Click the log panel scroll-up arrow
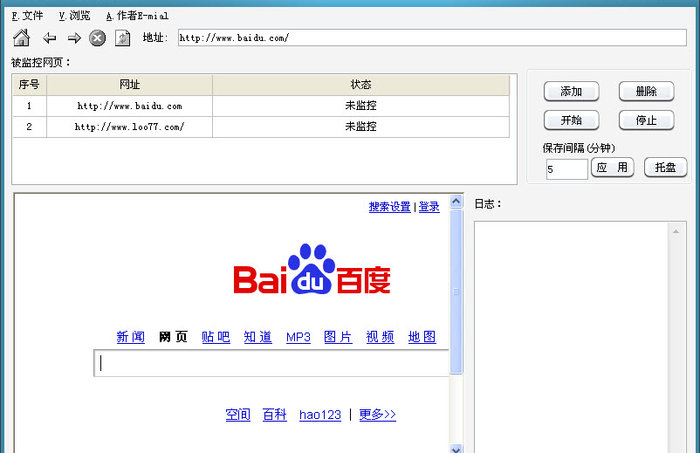 676,231
